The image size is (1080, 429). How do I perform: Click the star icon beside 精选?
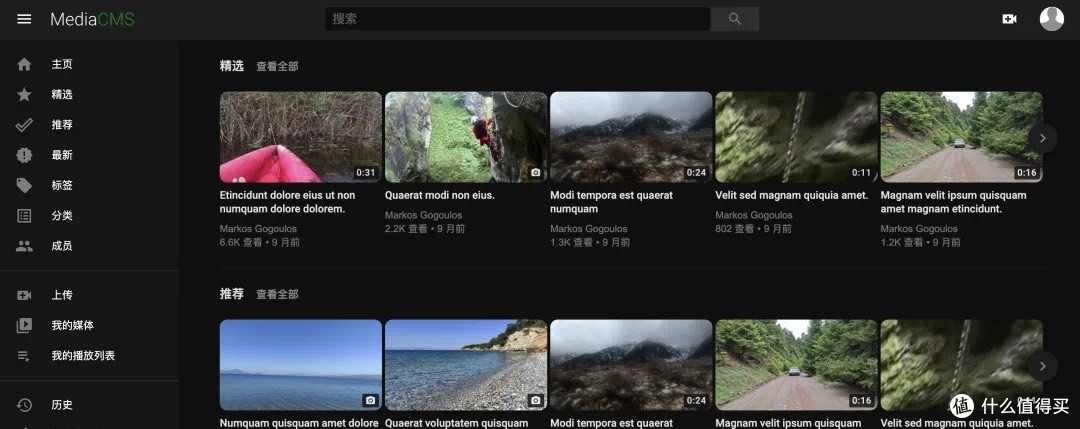(24, 94)
